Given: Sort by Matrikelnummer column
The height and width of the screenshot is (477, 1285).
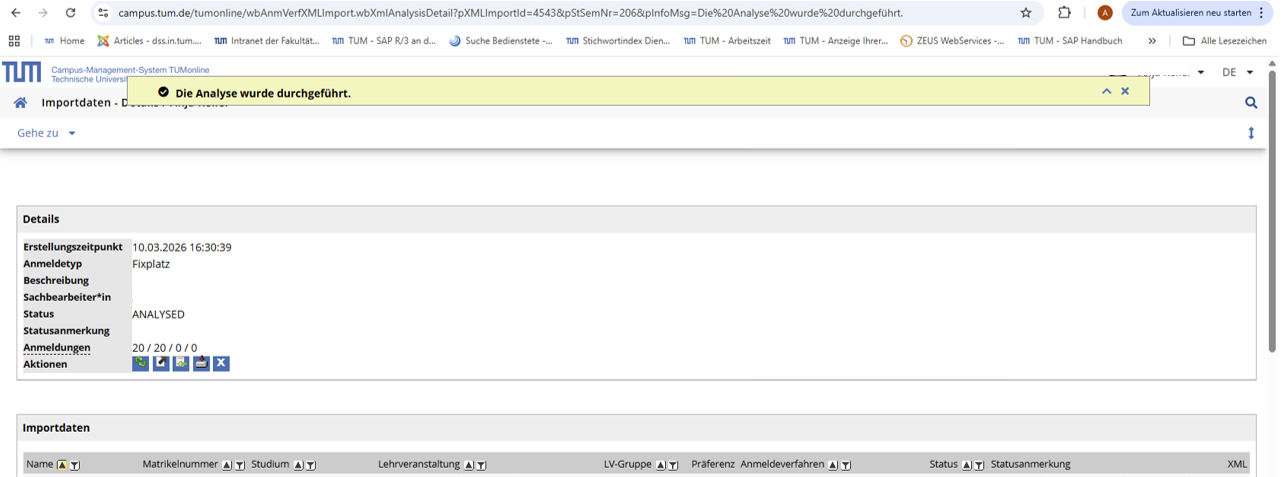Looking at the screenshot, I should [227, 465].
